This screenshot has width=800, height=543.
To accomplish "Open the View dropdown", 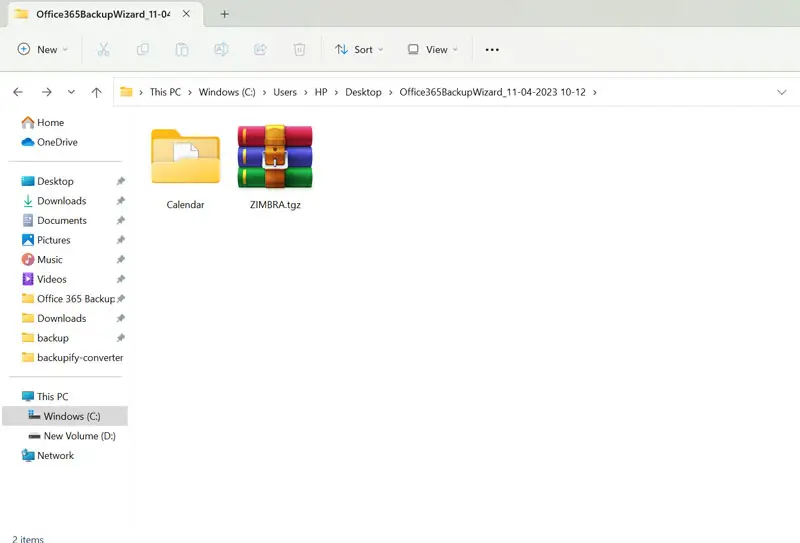I will point(433,50).
